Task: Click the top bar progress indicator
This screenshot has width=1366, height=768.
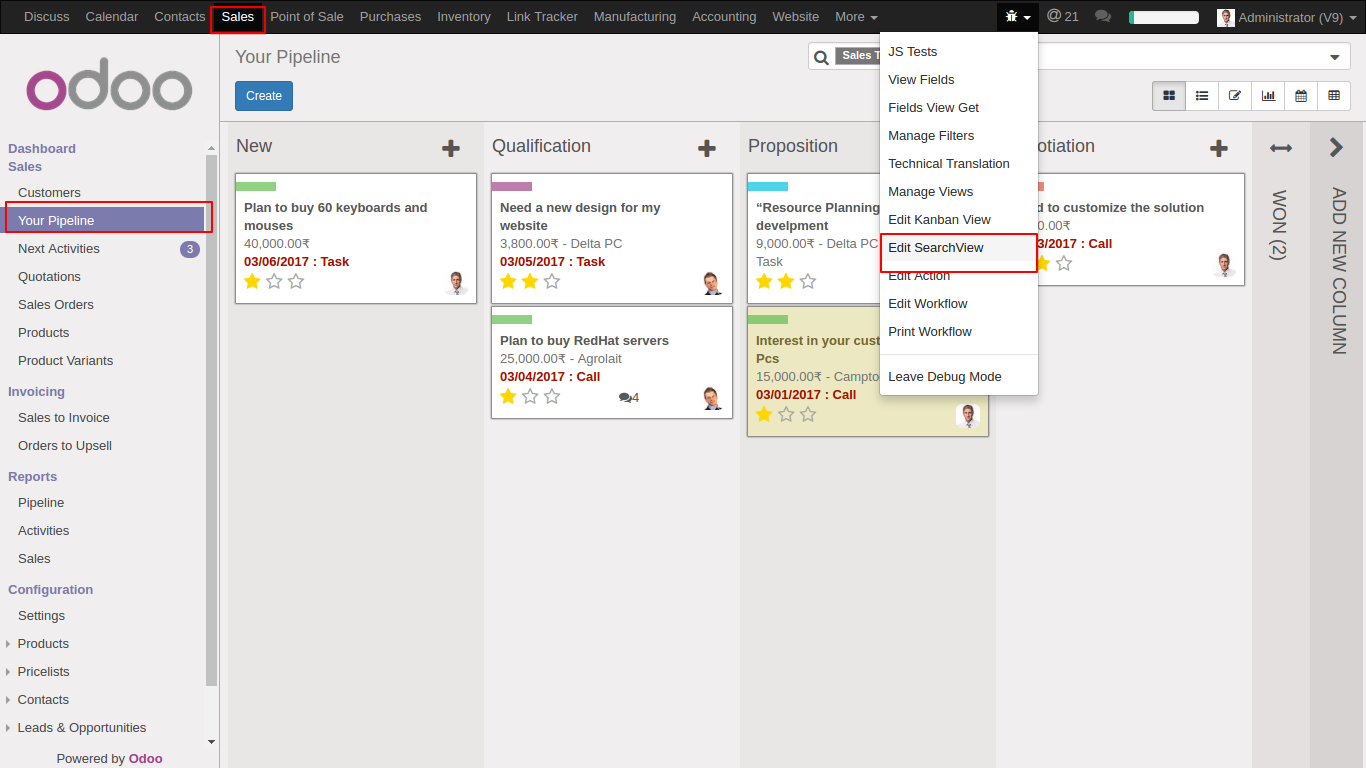Action: (x=1163, y=16)
